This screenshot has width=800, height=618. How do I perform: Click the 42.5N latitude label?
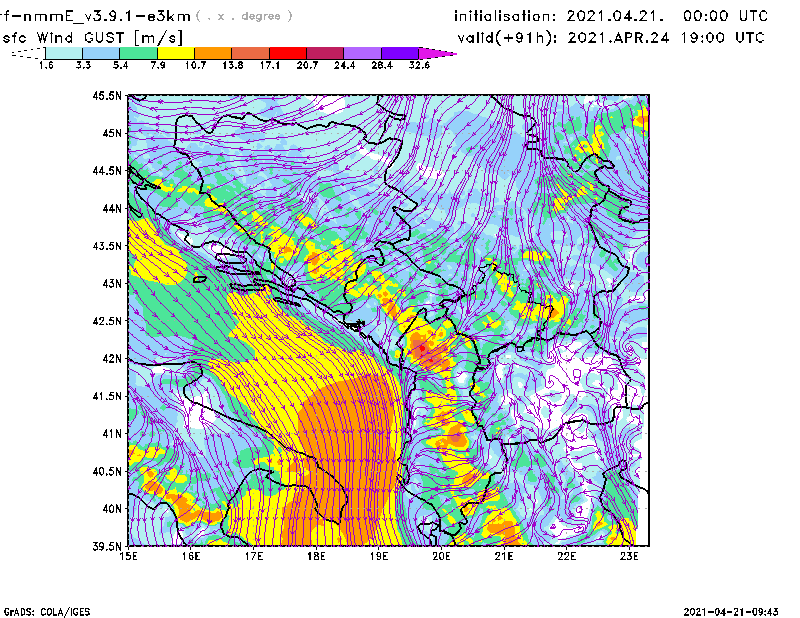click(107, 321)
